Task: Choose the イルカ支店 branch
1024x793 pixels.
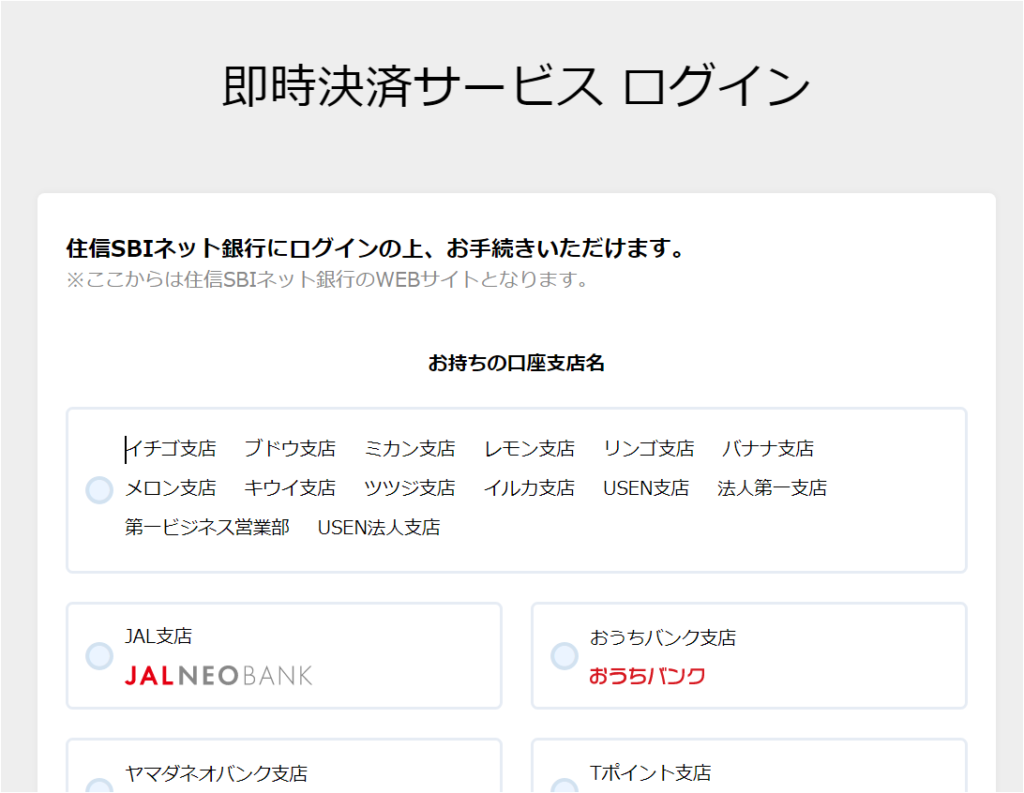Action: 528,488
